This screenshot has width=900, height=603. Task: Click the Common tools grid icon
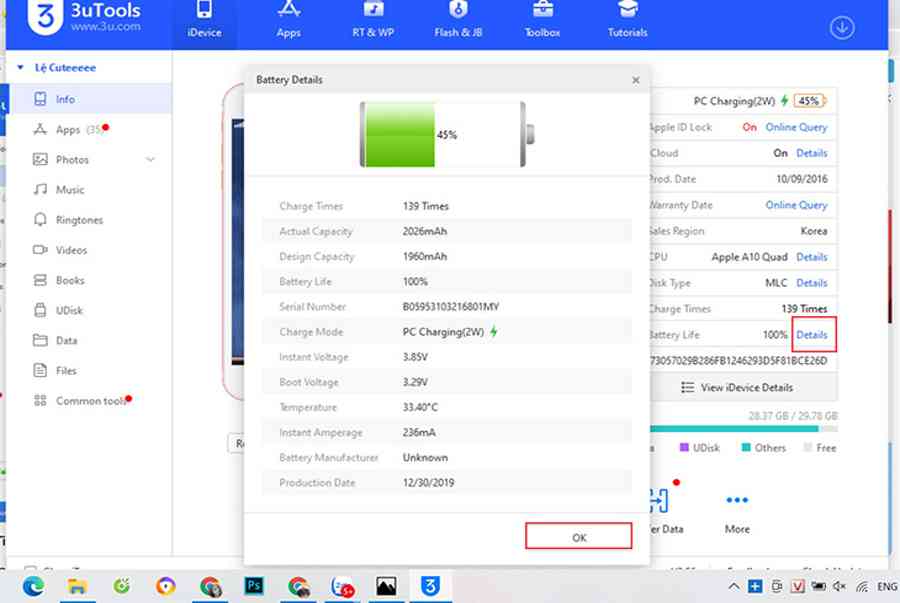pyautogui.click(x=40, y=400)
